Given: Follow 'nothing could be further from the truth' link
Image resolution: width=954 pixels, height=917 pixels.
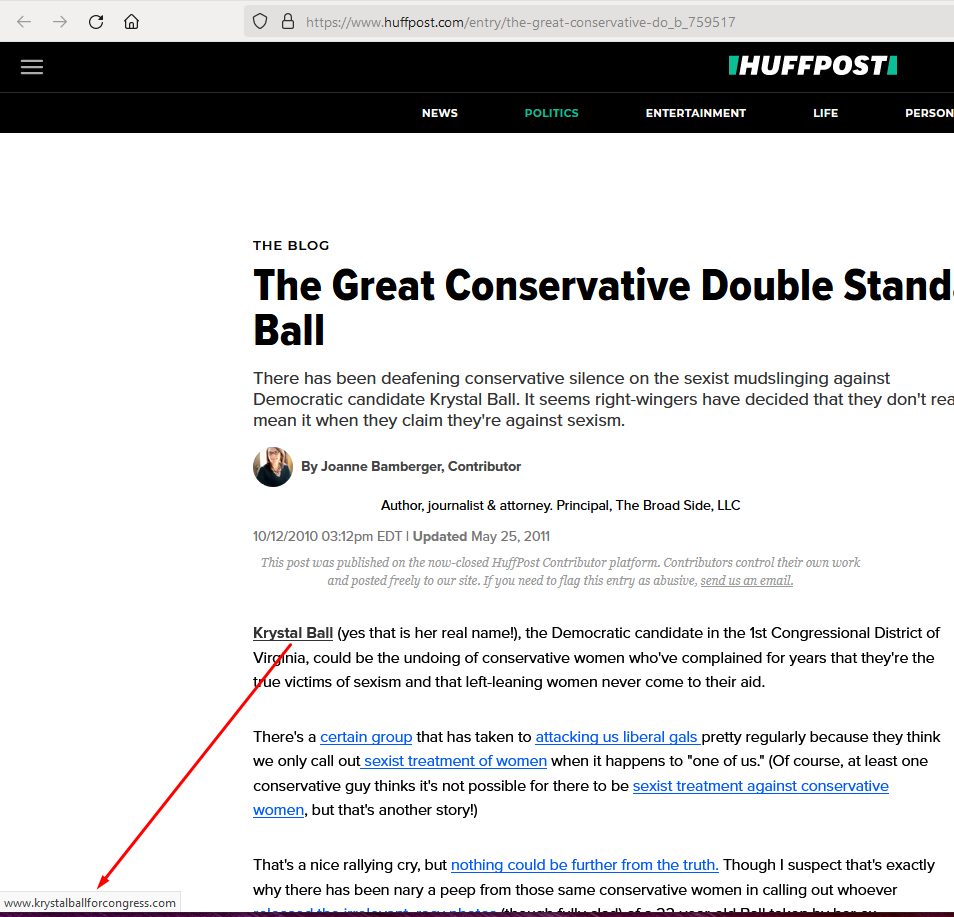Looking at the screenshot, I should 585,865.
